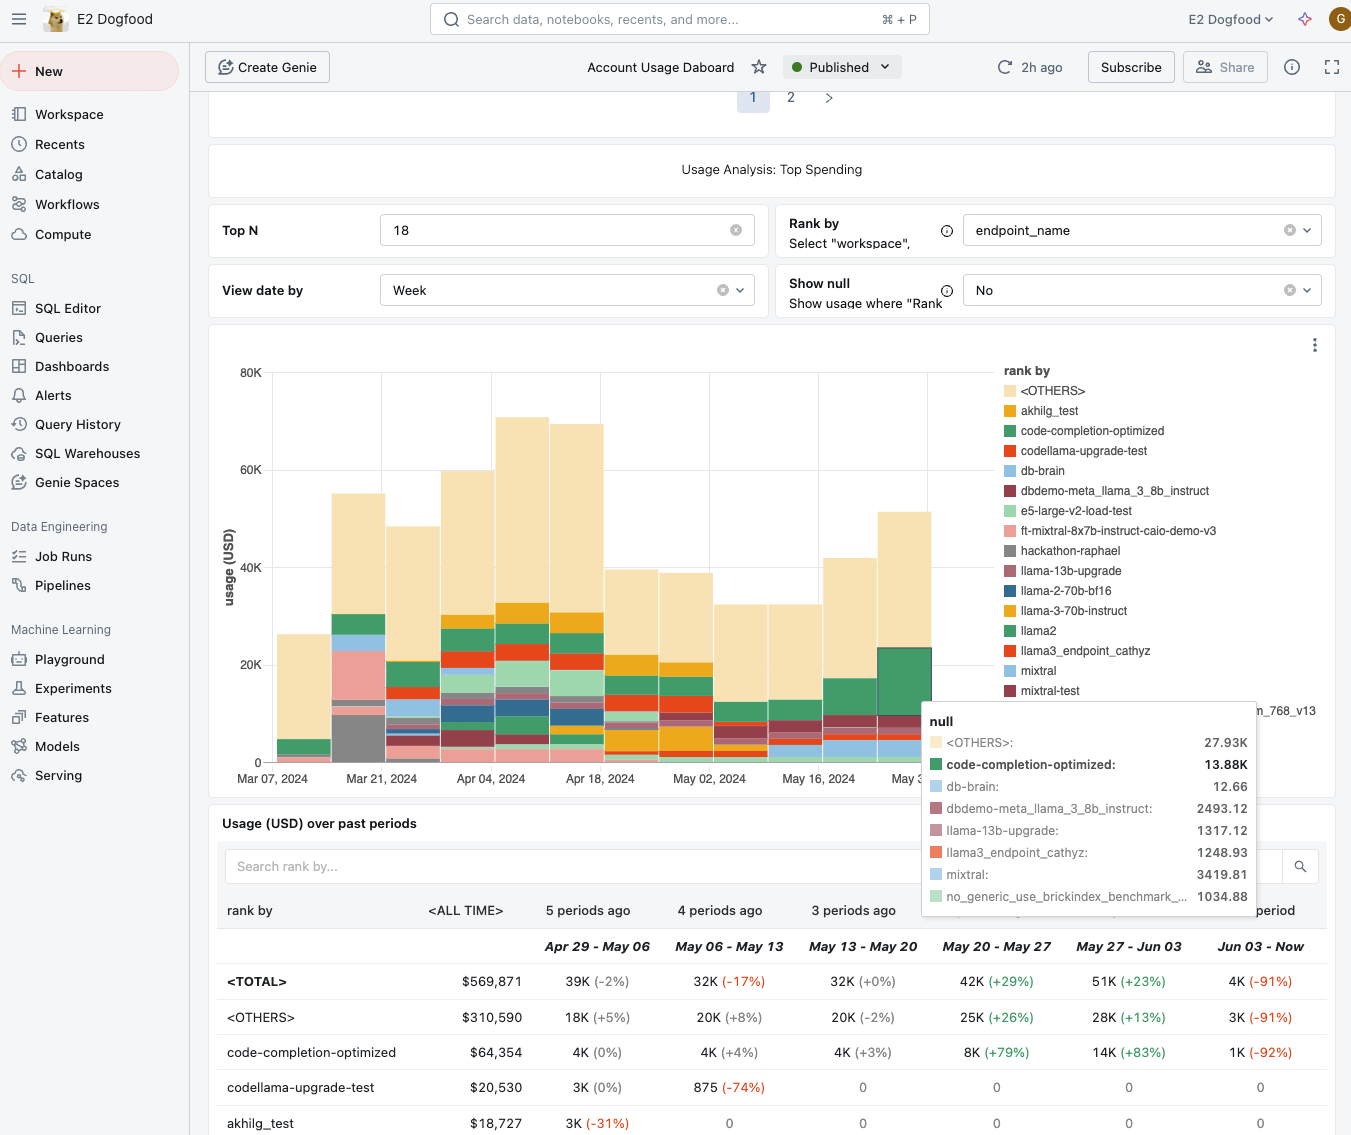
Task: Toggle the db-brain legend entry
Action: tap(1042, 471)
